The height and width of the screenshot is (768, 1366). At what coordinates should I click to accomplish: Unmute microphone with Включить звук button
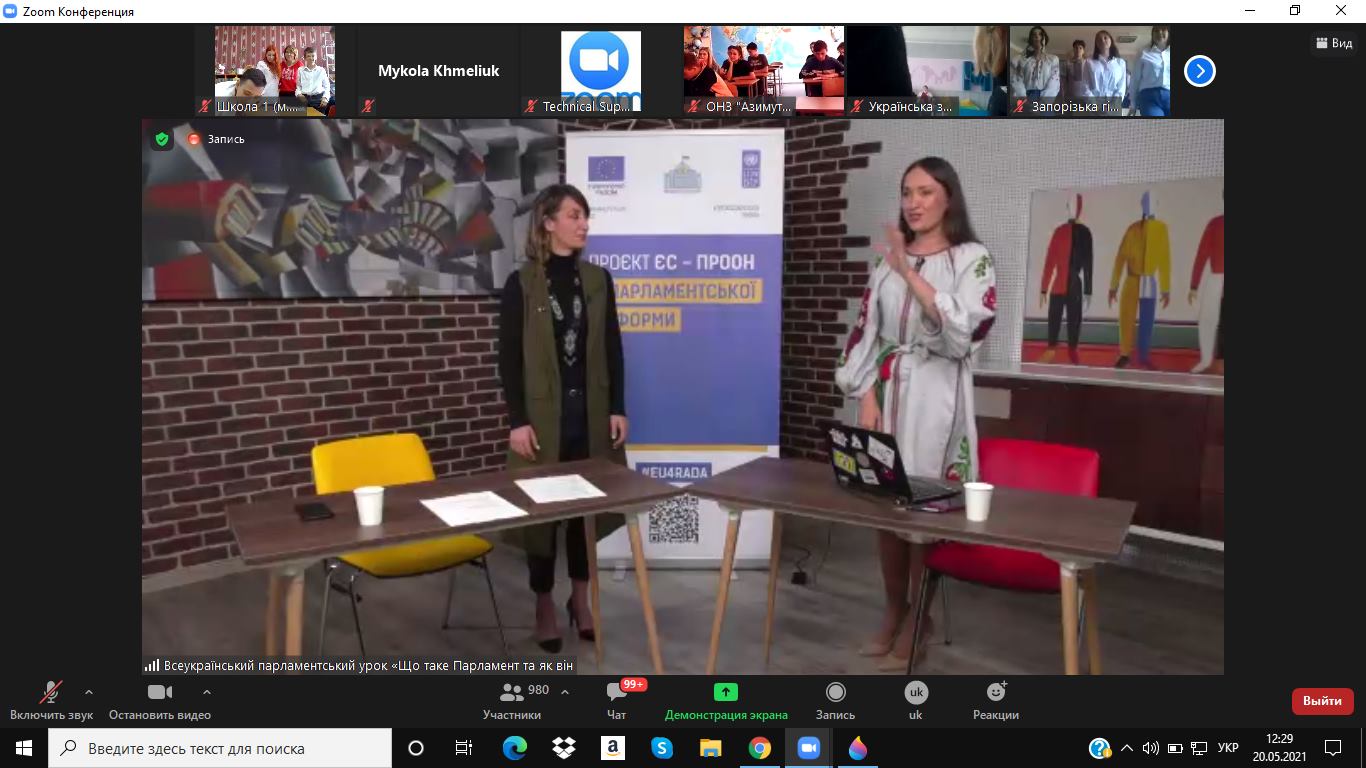coord(51,701)
